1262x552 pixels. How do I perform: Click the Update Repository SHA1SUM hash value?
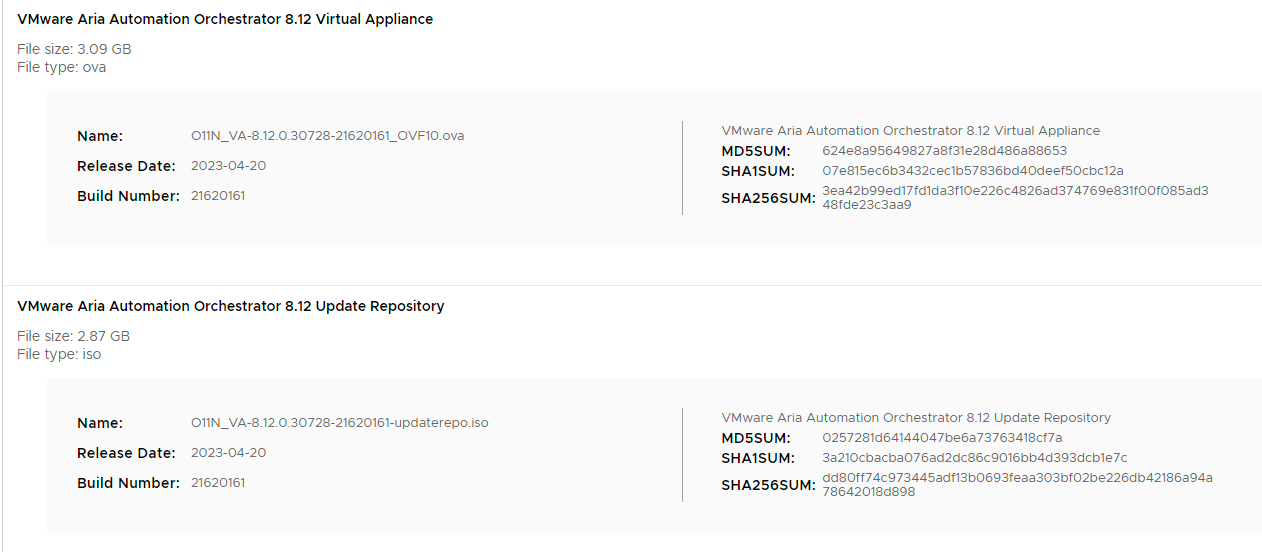(974, 458)
